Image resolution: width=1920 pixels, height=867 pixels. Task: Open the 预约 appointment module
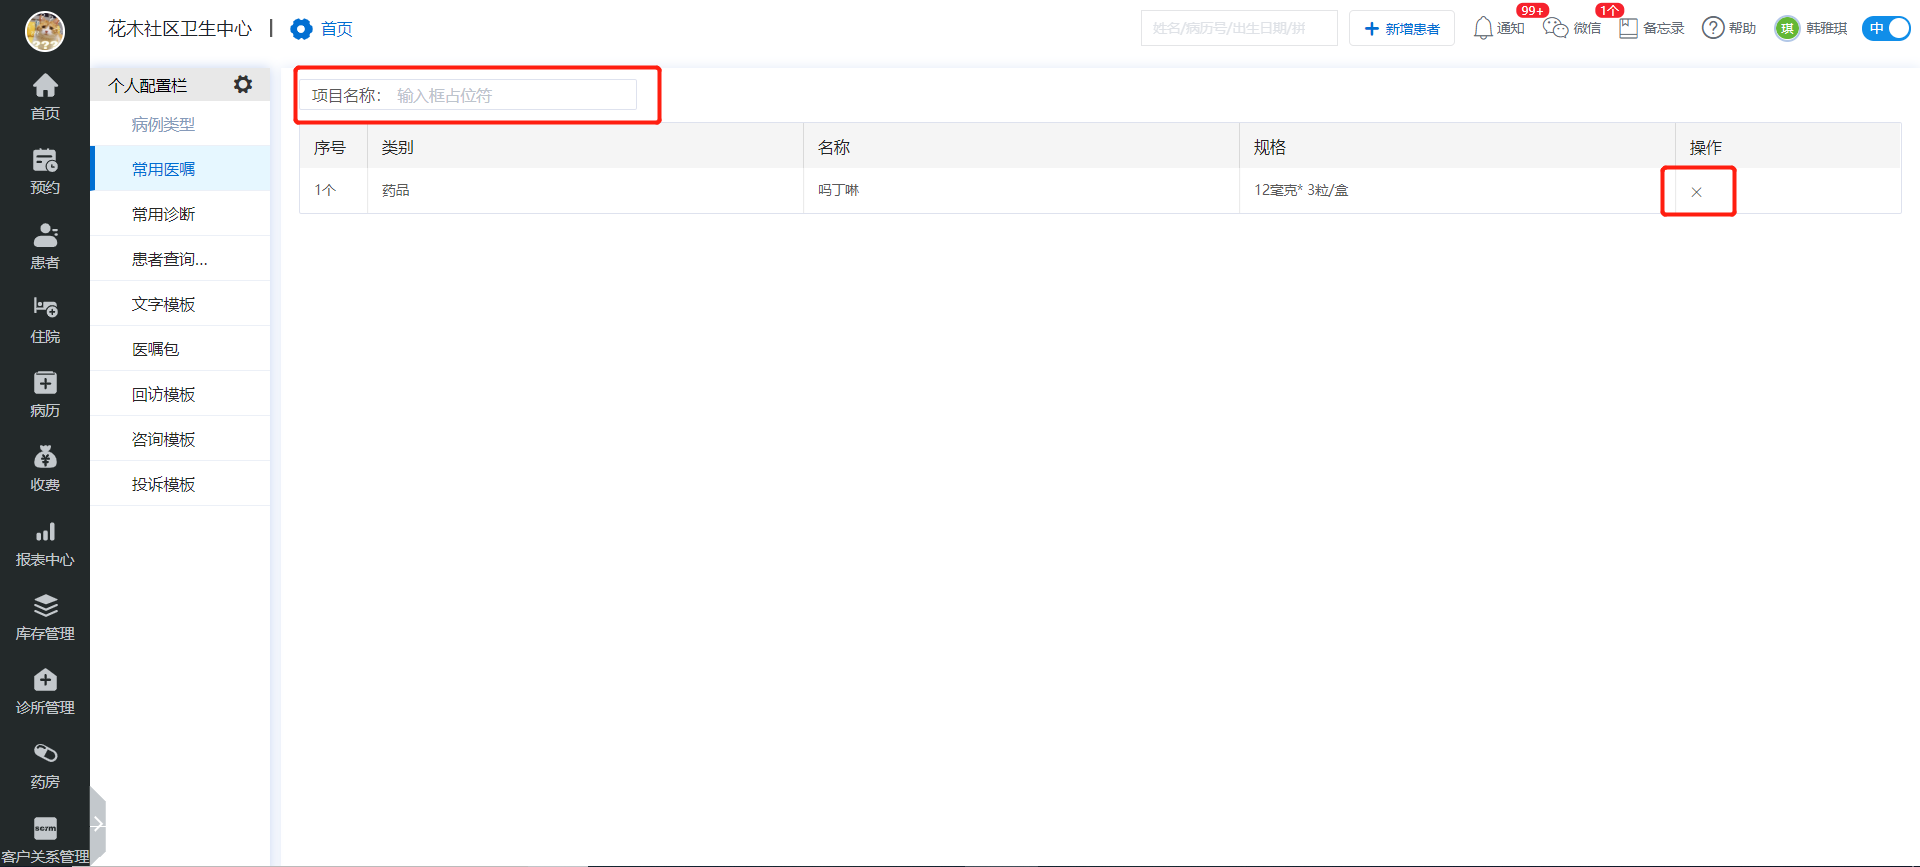pos(45,172)
